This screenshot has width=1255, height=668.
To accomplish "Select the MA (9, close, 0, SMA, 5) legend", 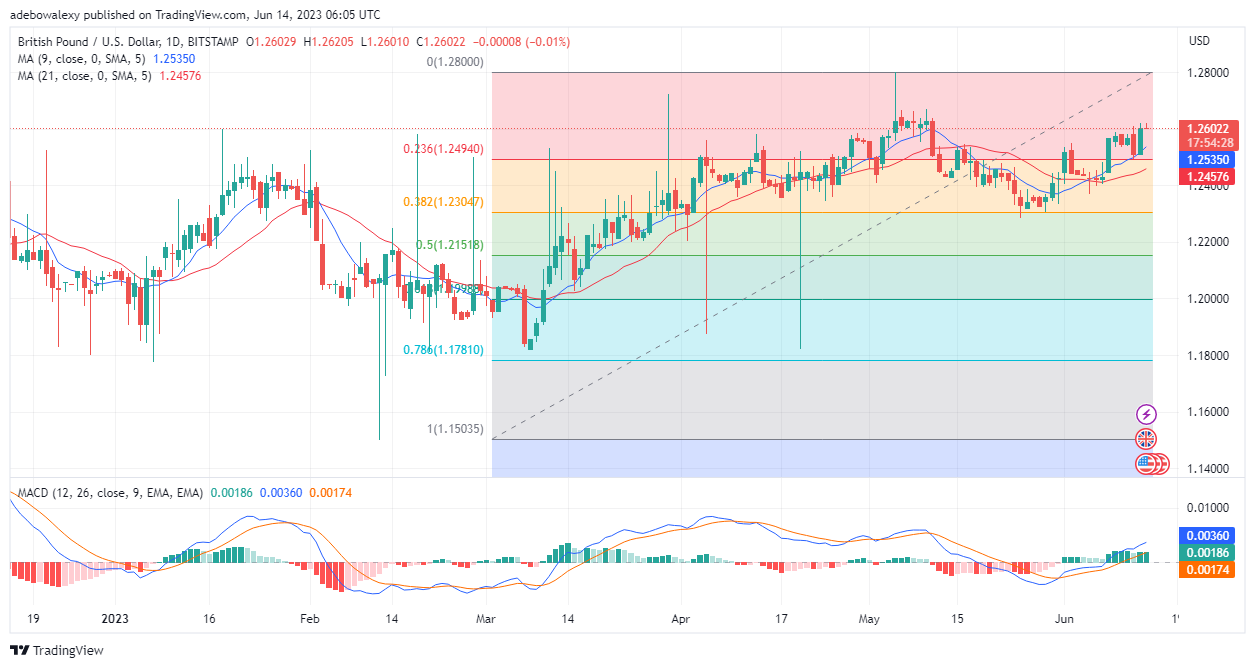I will [x=82, y=59].
